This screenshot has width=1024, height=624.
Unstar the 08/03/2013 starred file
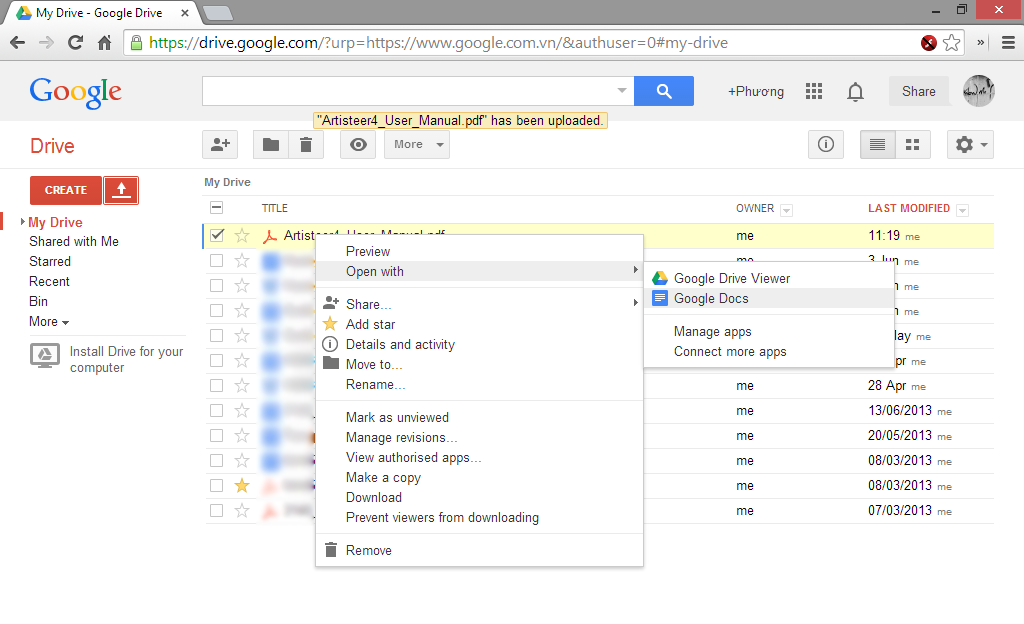(242, 486)
